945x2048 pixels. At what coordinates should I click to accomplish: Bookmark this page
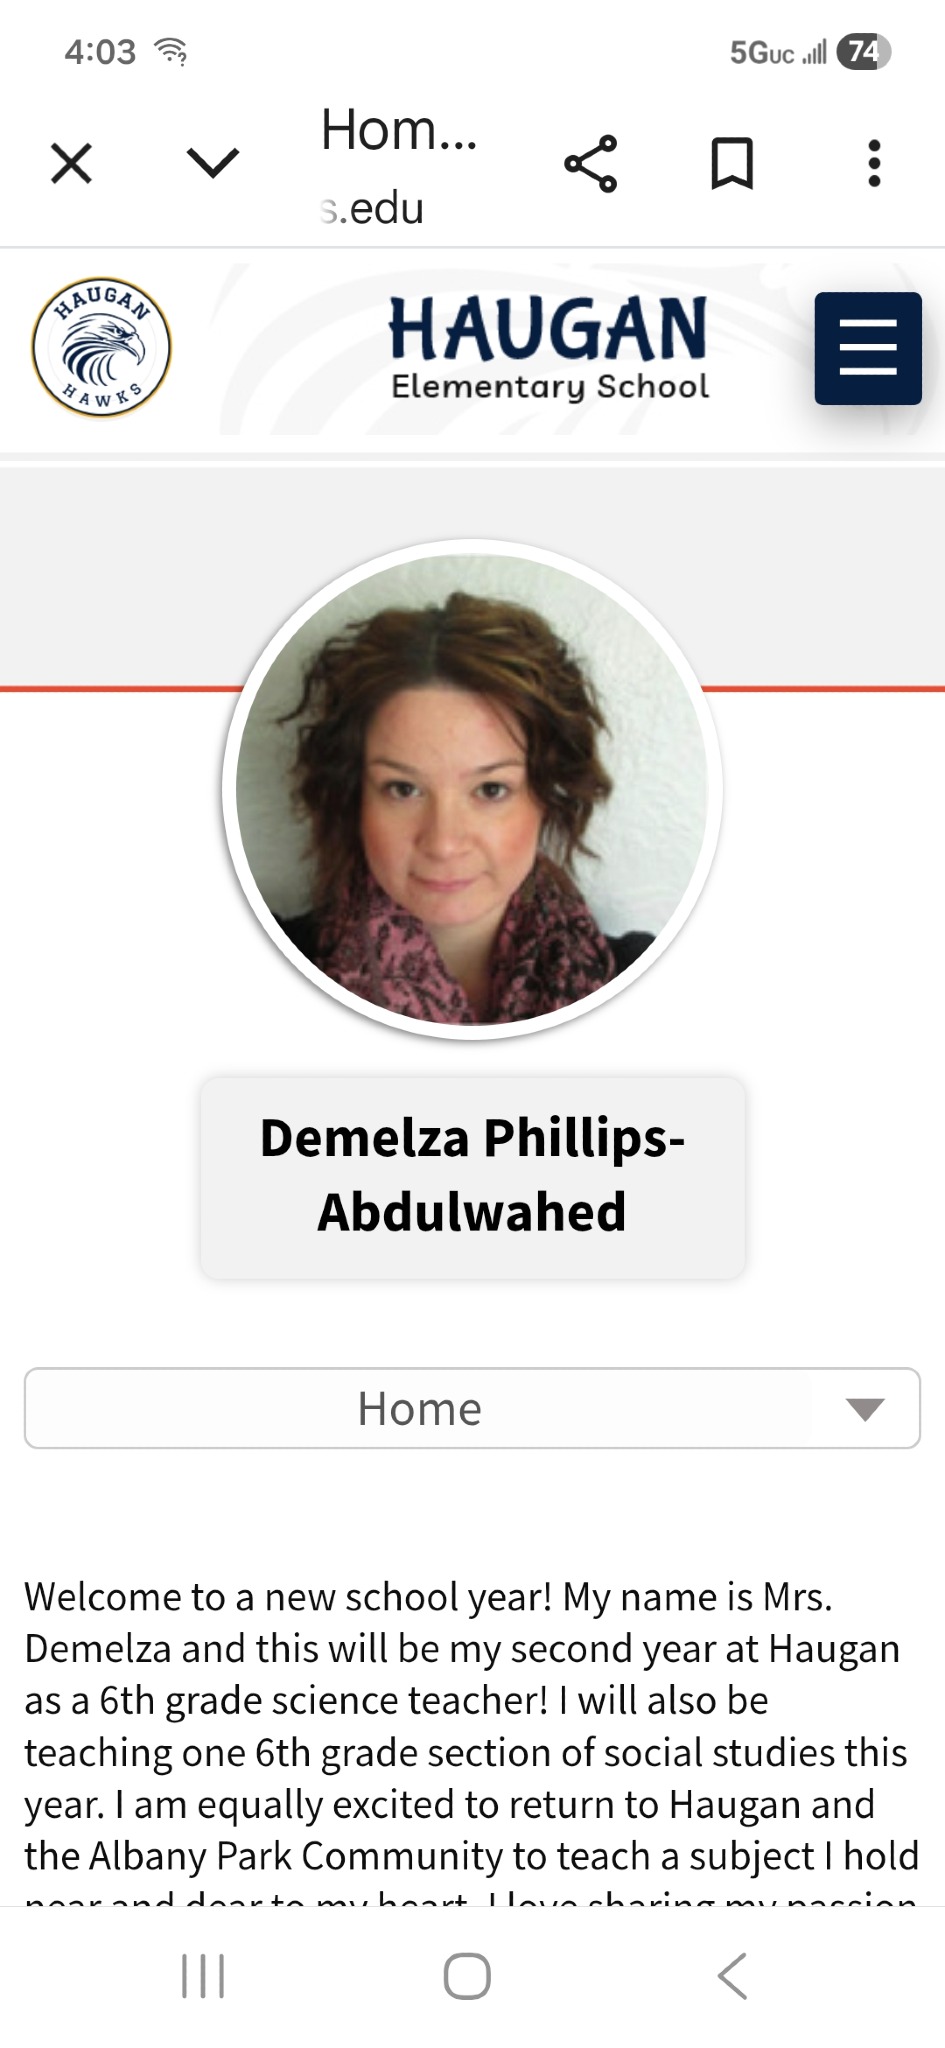732,164
